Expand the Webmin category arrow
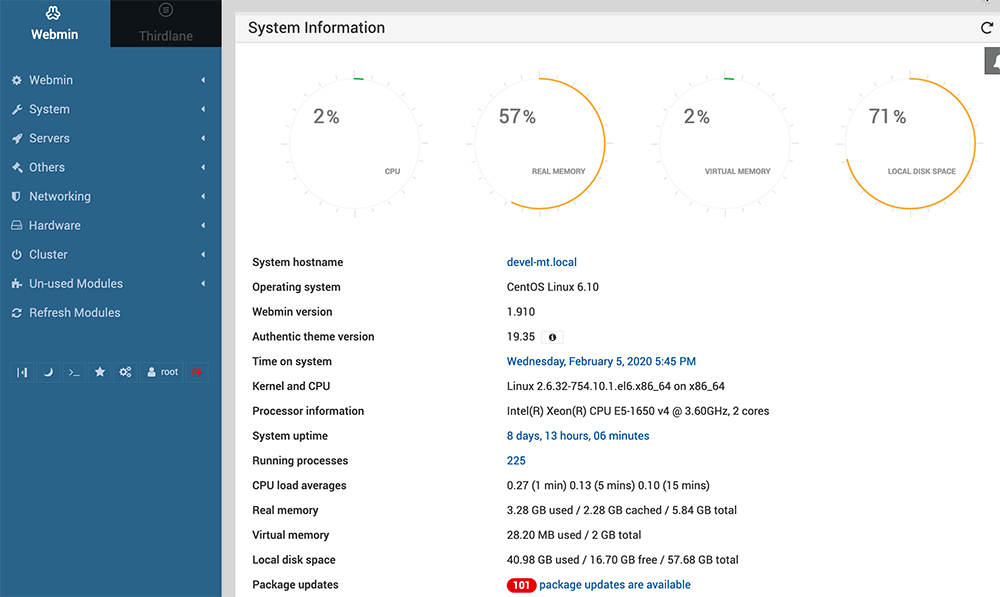1000x597 pixels. click(x=203, y=80)
